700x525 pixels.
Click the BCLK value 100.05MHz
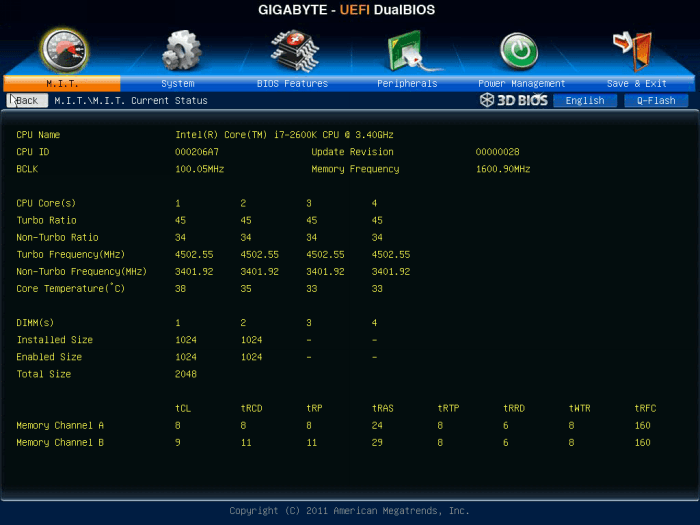(x=200, y=169)
